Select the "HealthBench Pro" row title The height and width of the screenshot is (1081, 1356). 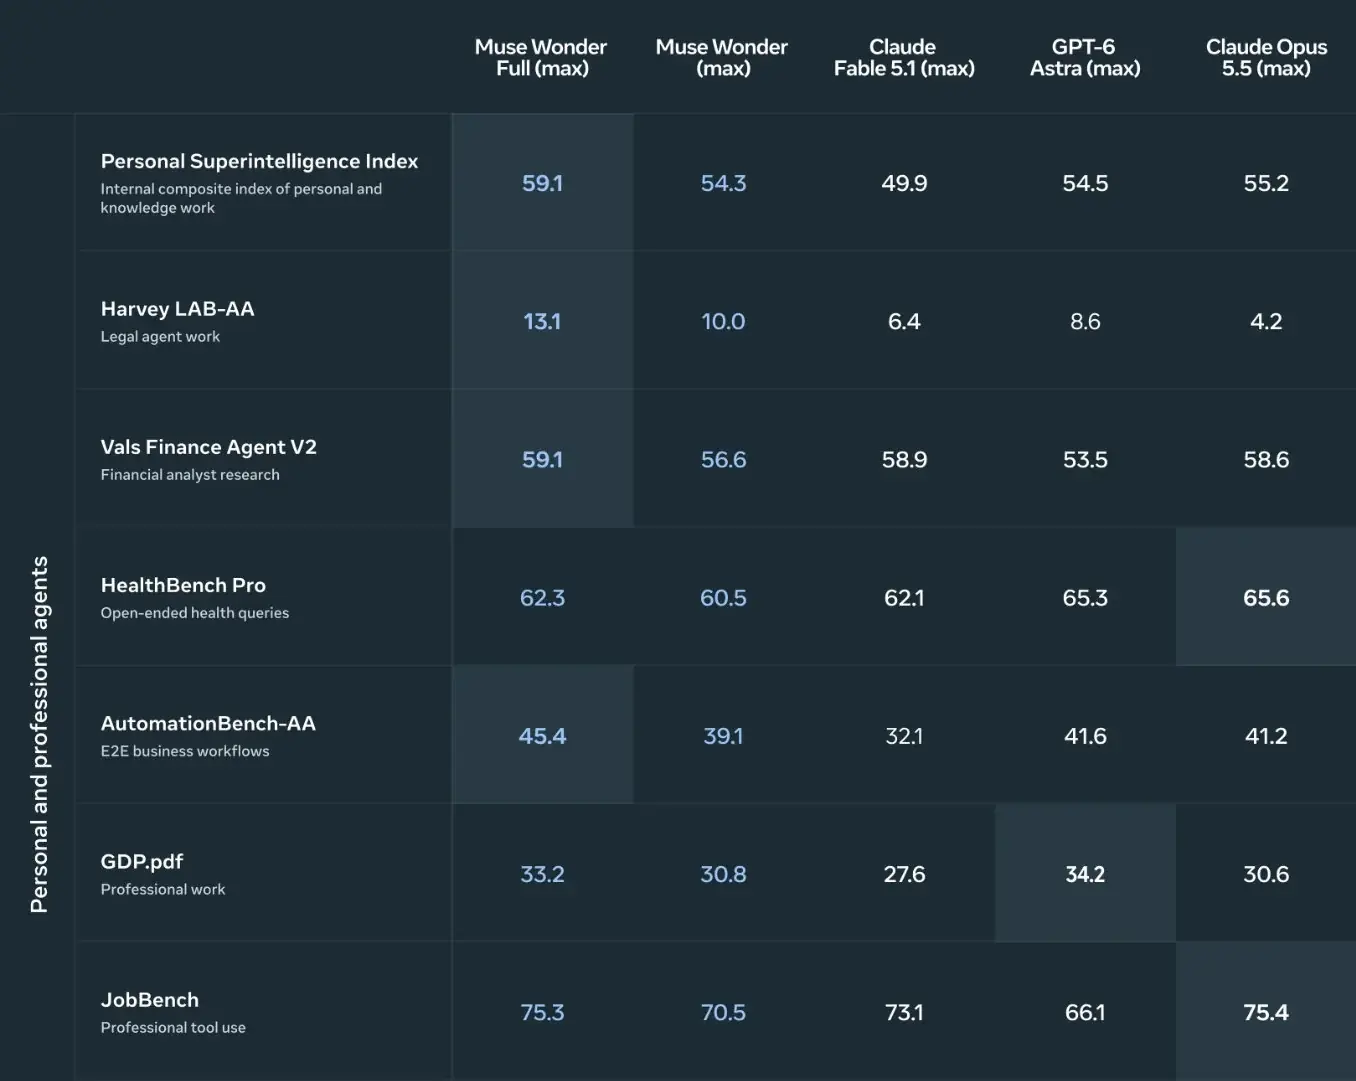point(183,585)
